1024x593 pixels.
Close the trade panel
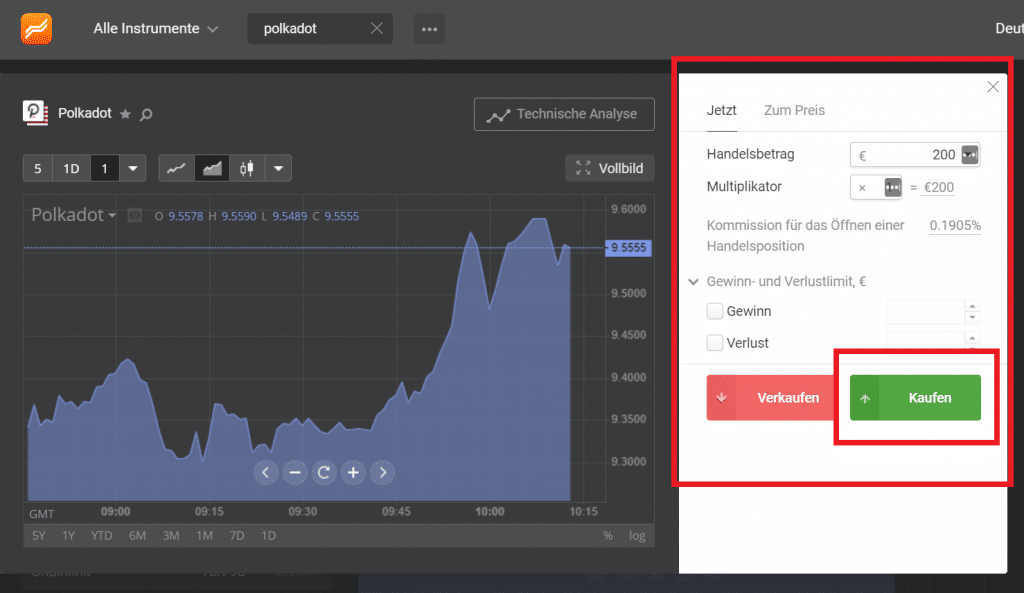[993, 87]
